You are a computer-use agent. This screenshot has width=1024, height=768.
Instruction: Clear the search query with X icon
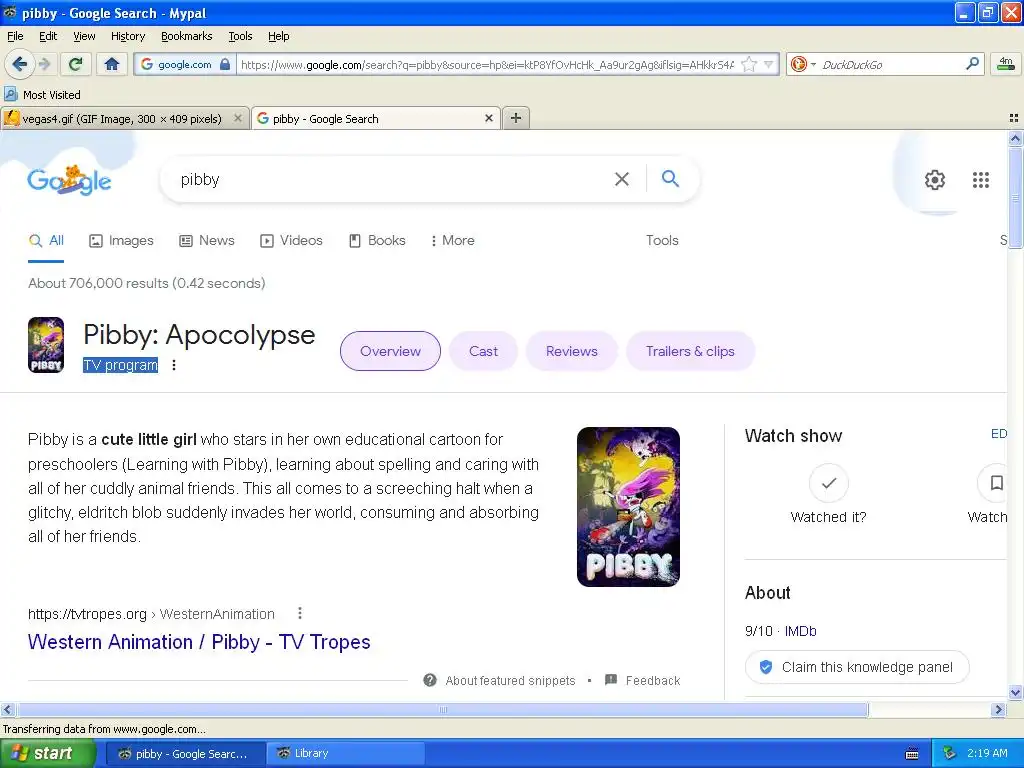point(622,179)
